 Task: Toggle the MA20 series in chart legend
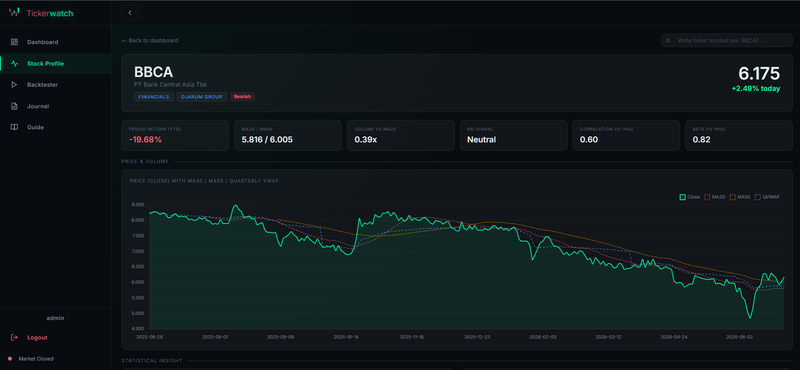(714, 197)
